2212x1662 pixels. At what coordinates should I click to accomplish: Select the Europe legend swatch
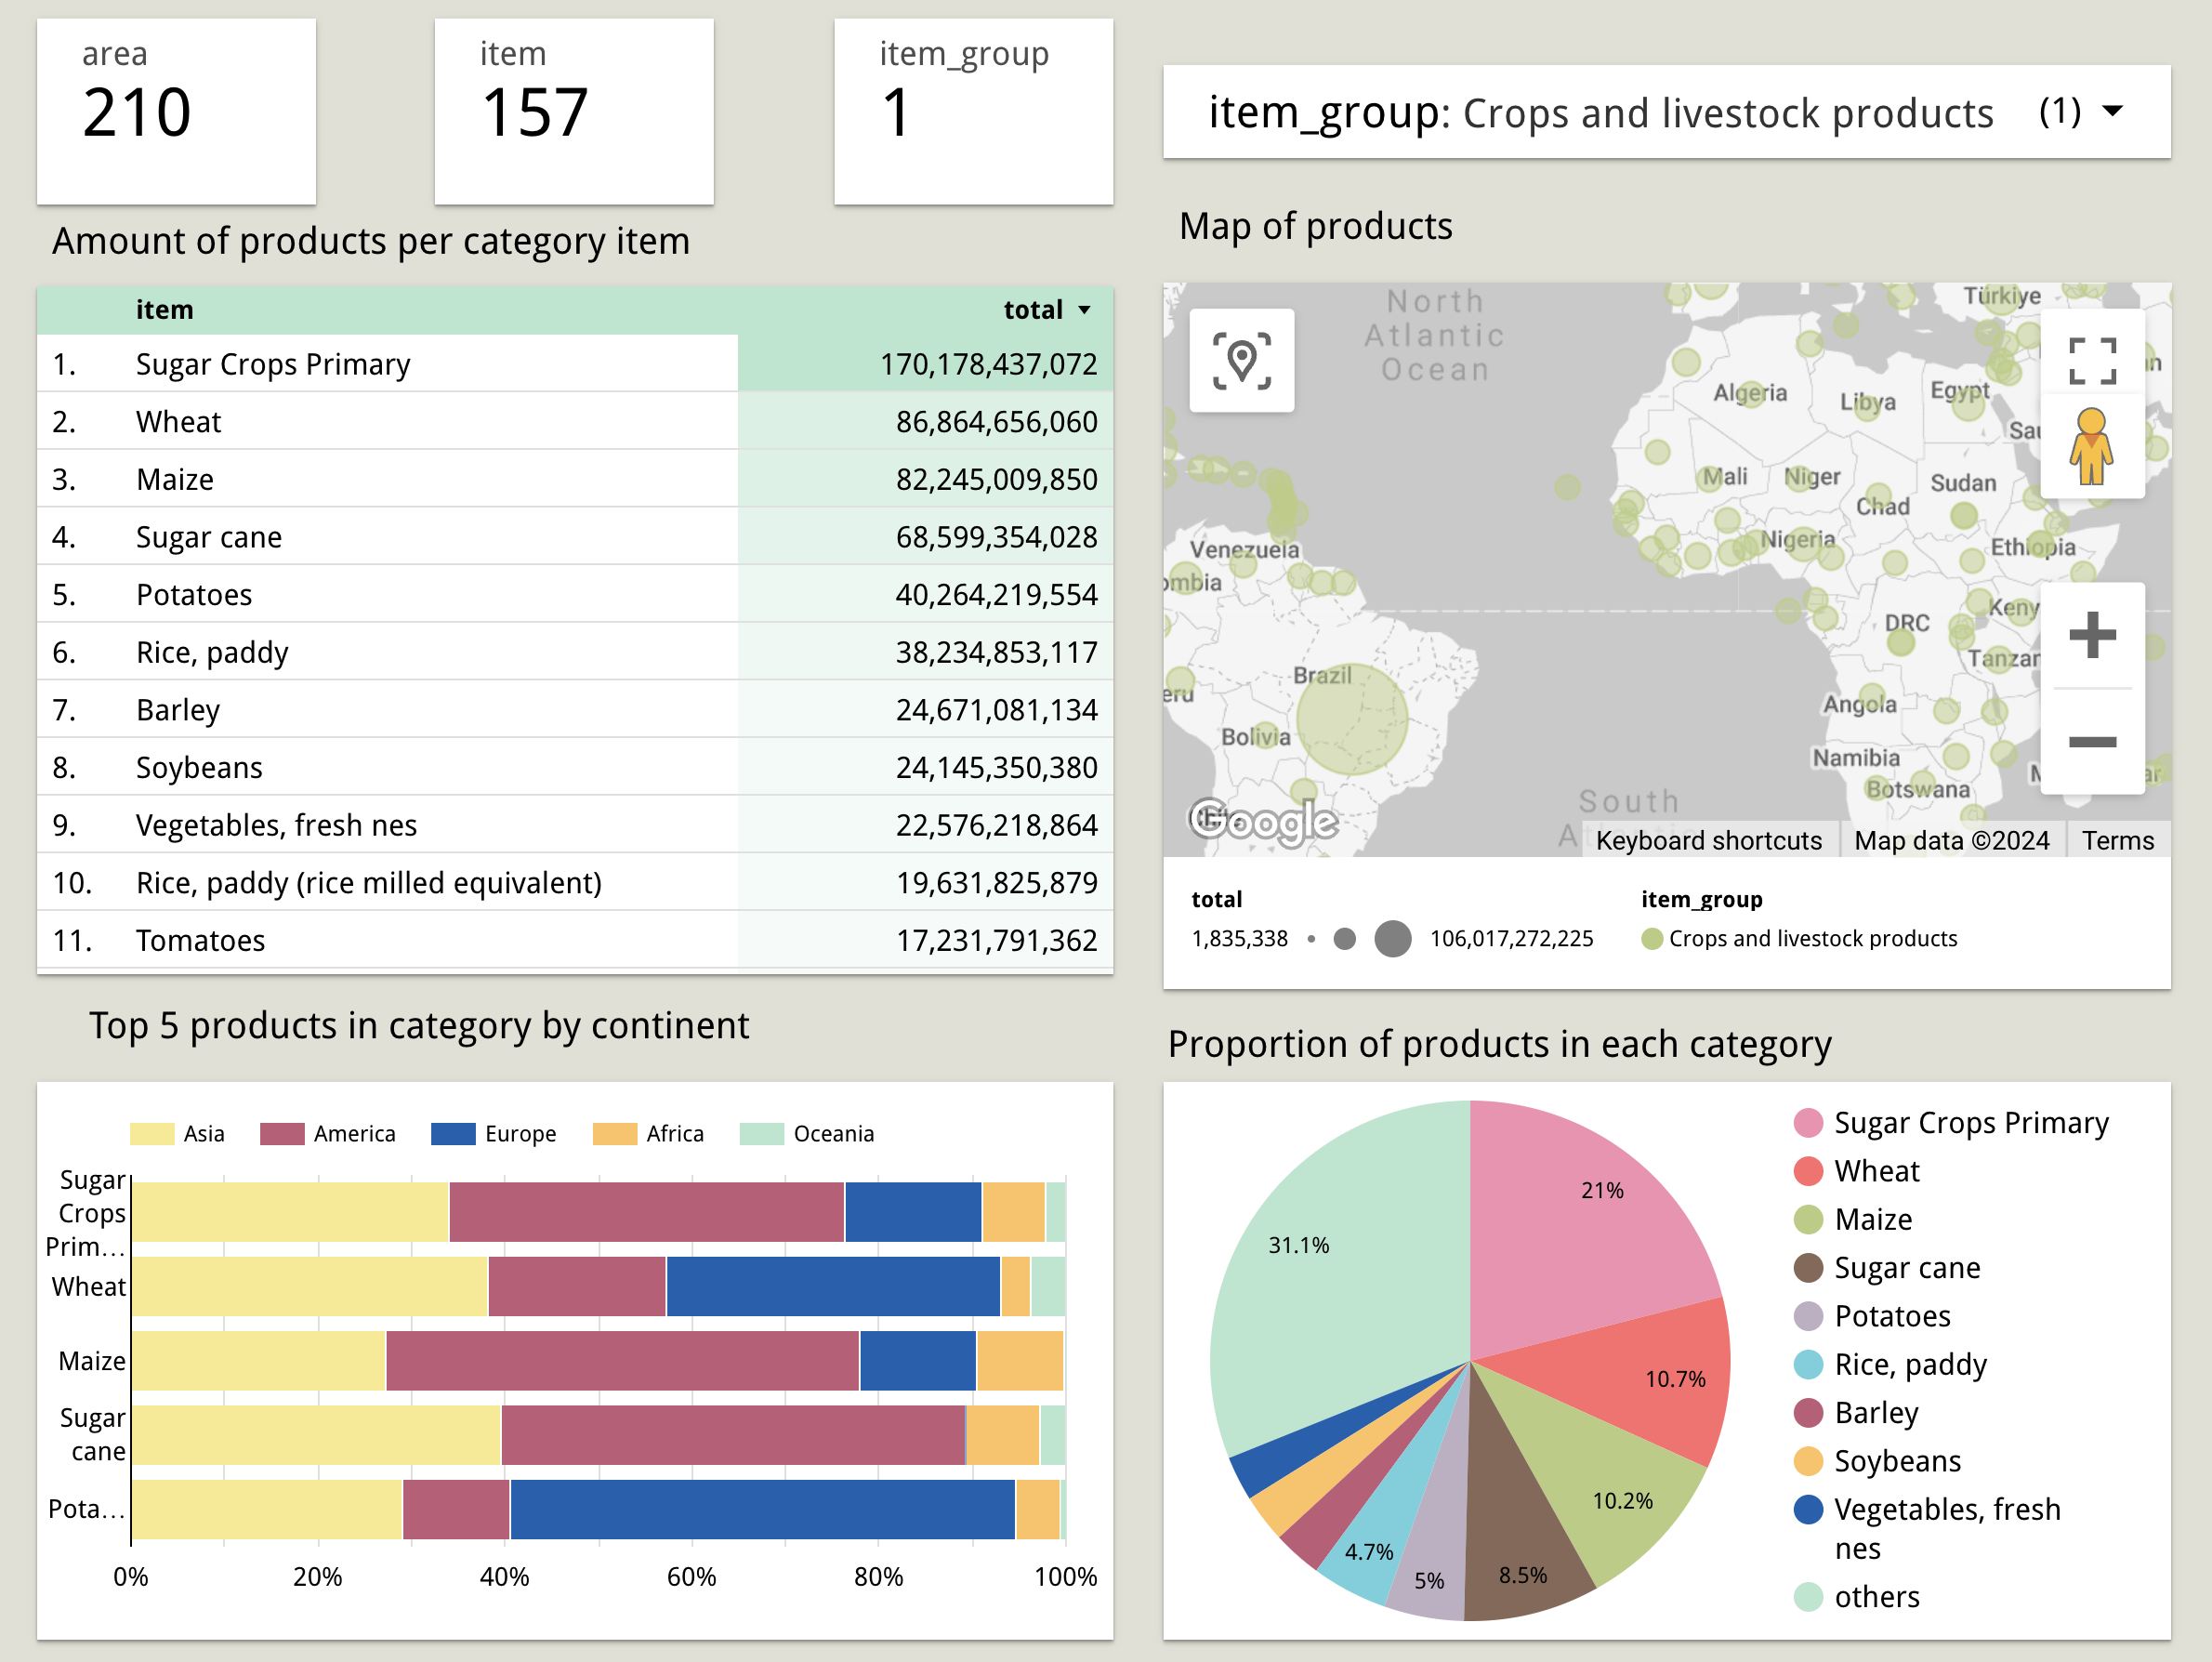(x=453, y=1134)
